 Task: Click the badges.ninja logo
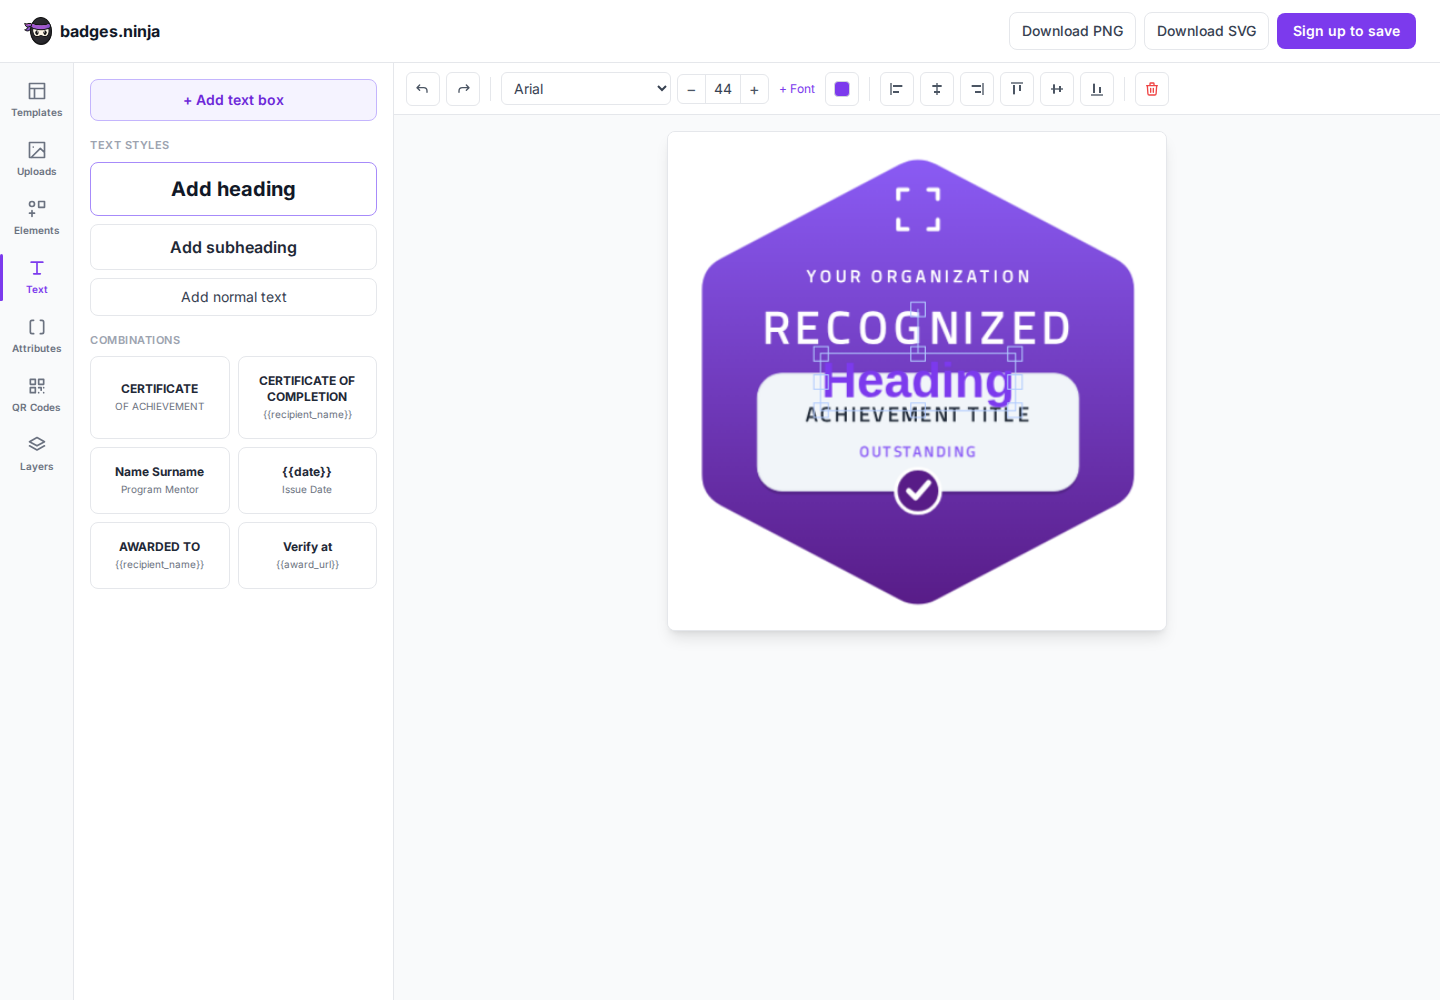(x=92, y=31)
